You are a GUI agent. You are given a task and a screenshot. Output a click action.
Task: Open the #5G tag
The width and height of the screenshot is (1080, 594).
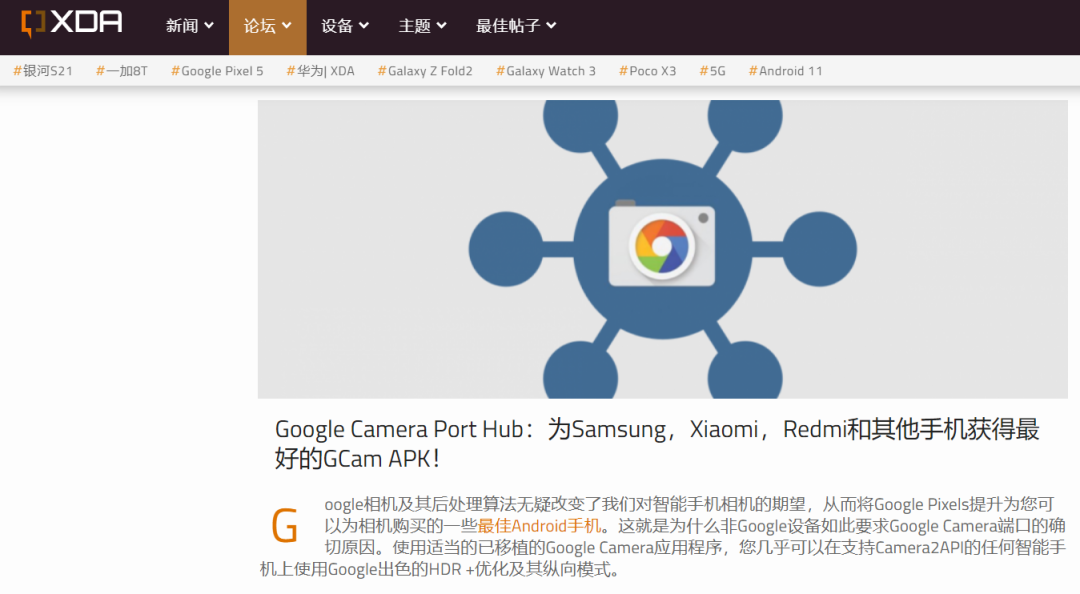point(712,71)
